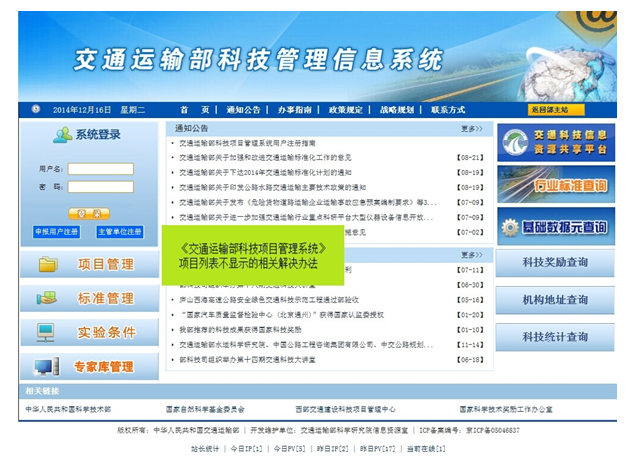Open news on 庐山西海高速公路 示范工程通过部验收

269,300
